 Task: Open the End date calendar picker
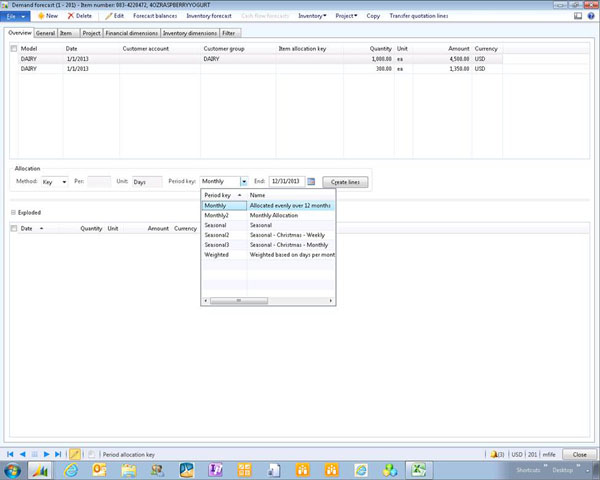click(x=311, y=181)
